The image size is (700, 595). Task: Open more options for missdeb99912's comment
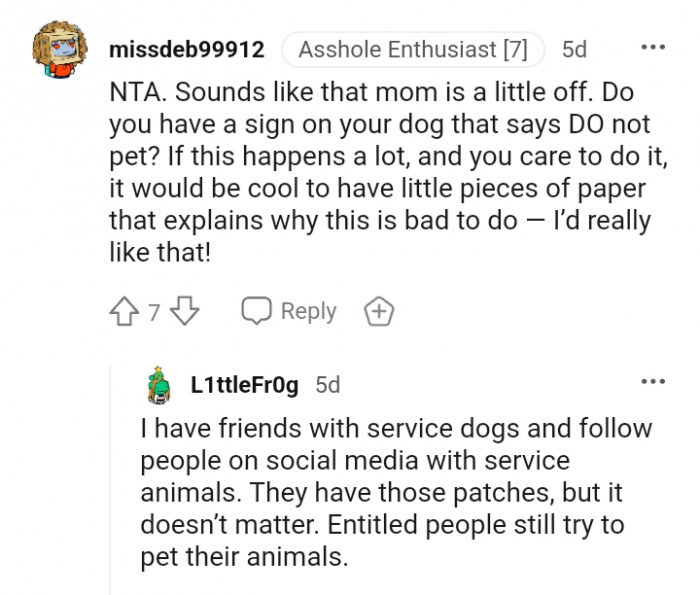pyautogui.click(x=652, y=48)
